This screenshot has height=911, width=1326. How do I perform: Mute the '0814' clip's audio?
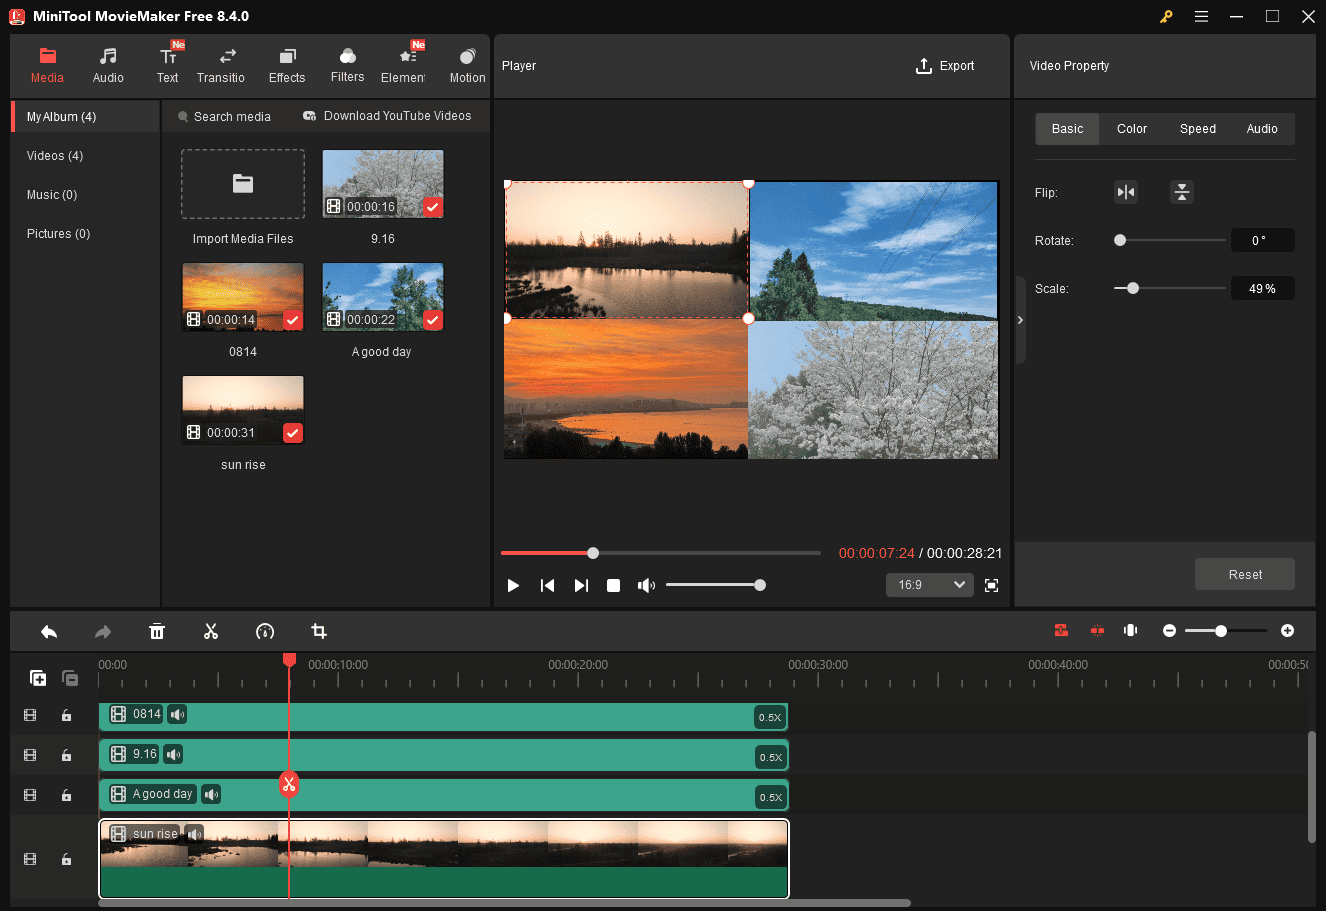pos(177,714)
